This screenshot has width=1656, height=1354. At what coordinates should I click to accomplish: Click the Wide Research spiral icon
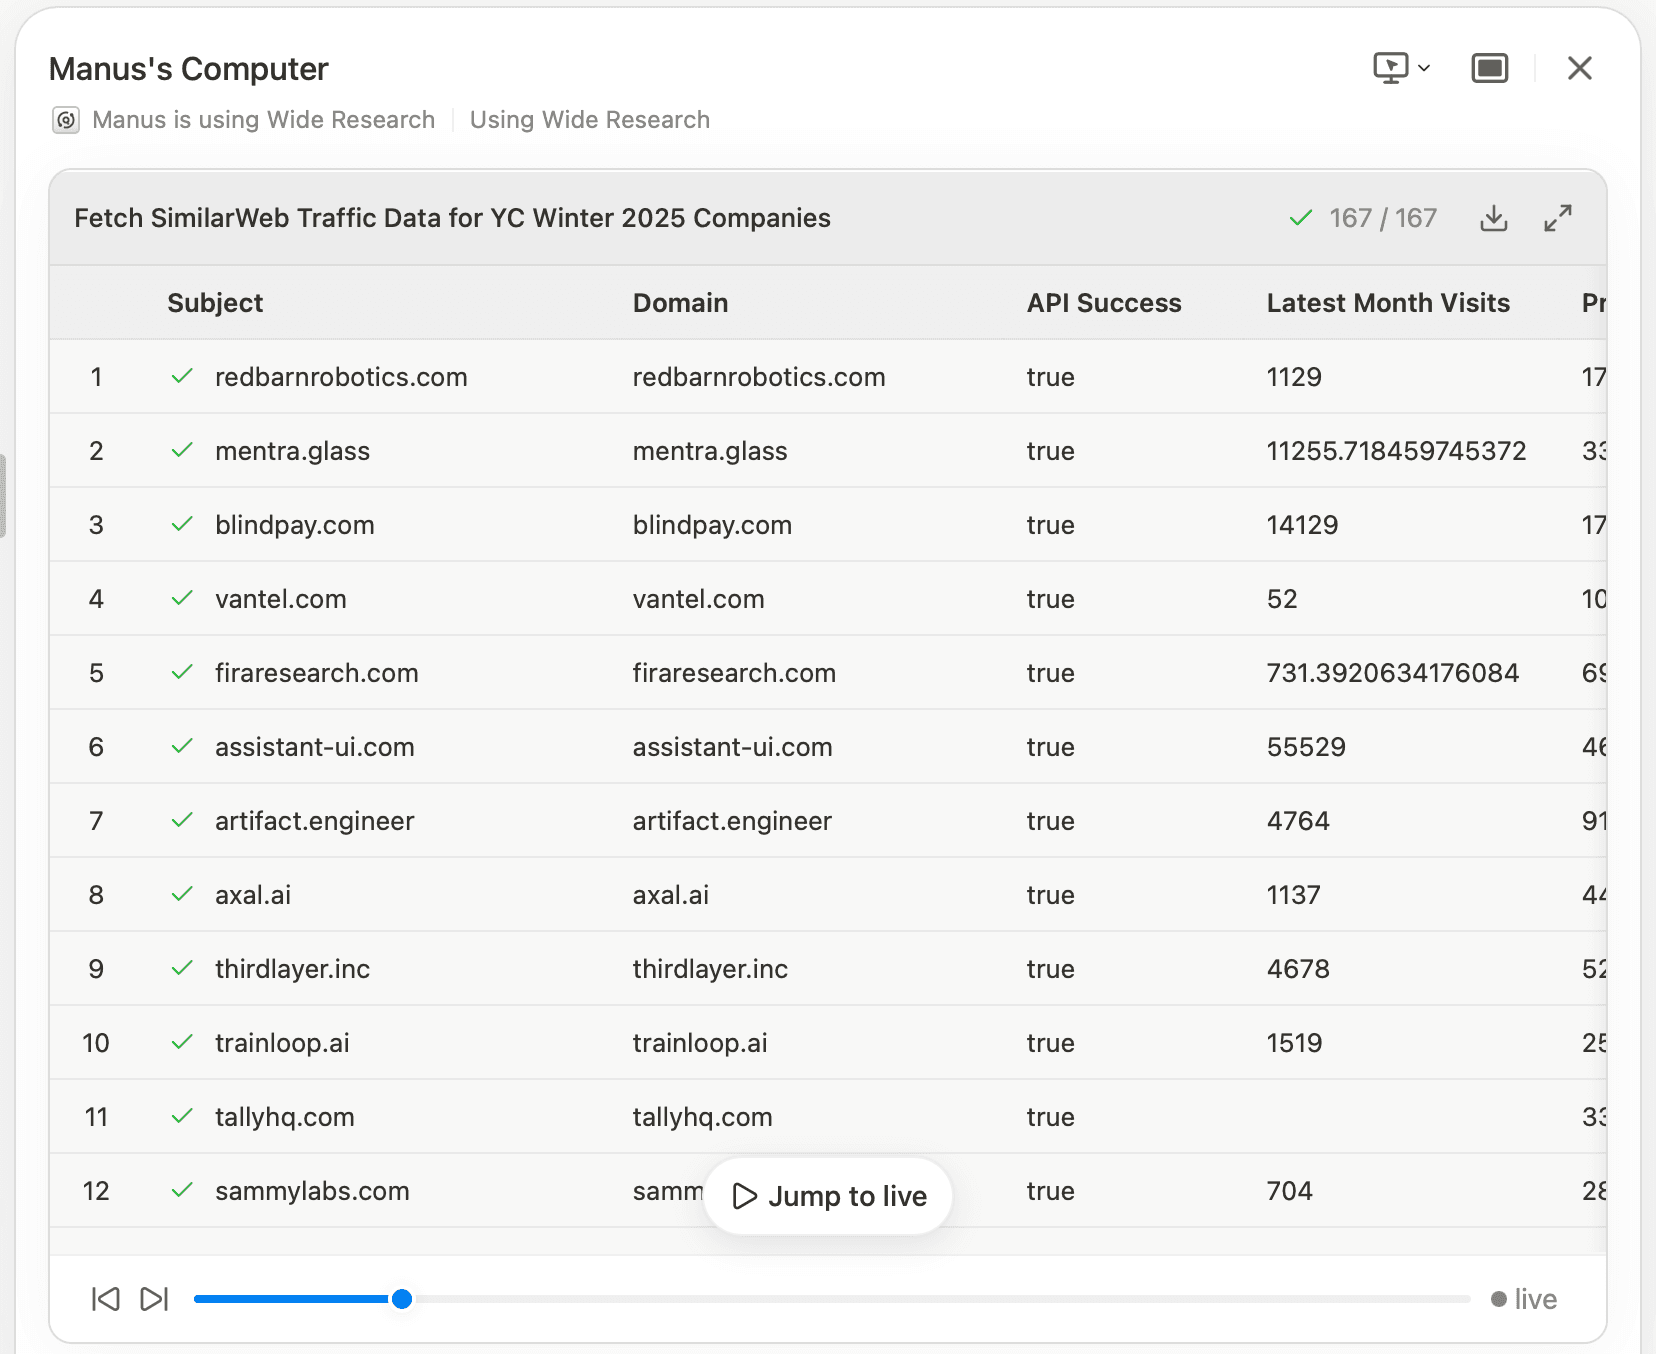coord(65,120)
